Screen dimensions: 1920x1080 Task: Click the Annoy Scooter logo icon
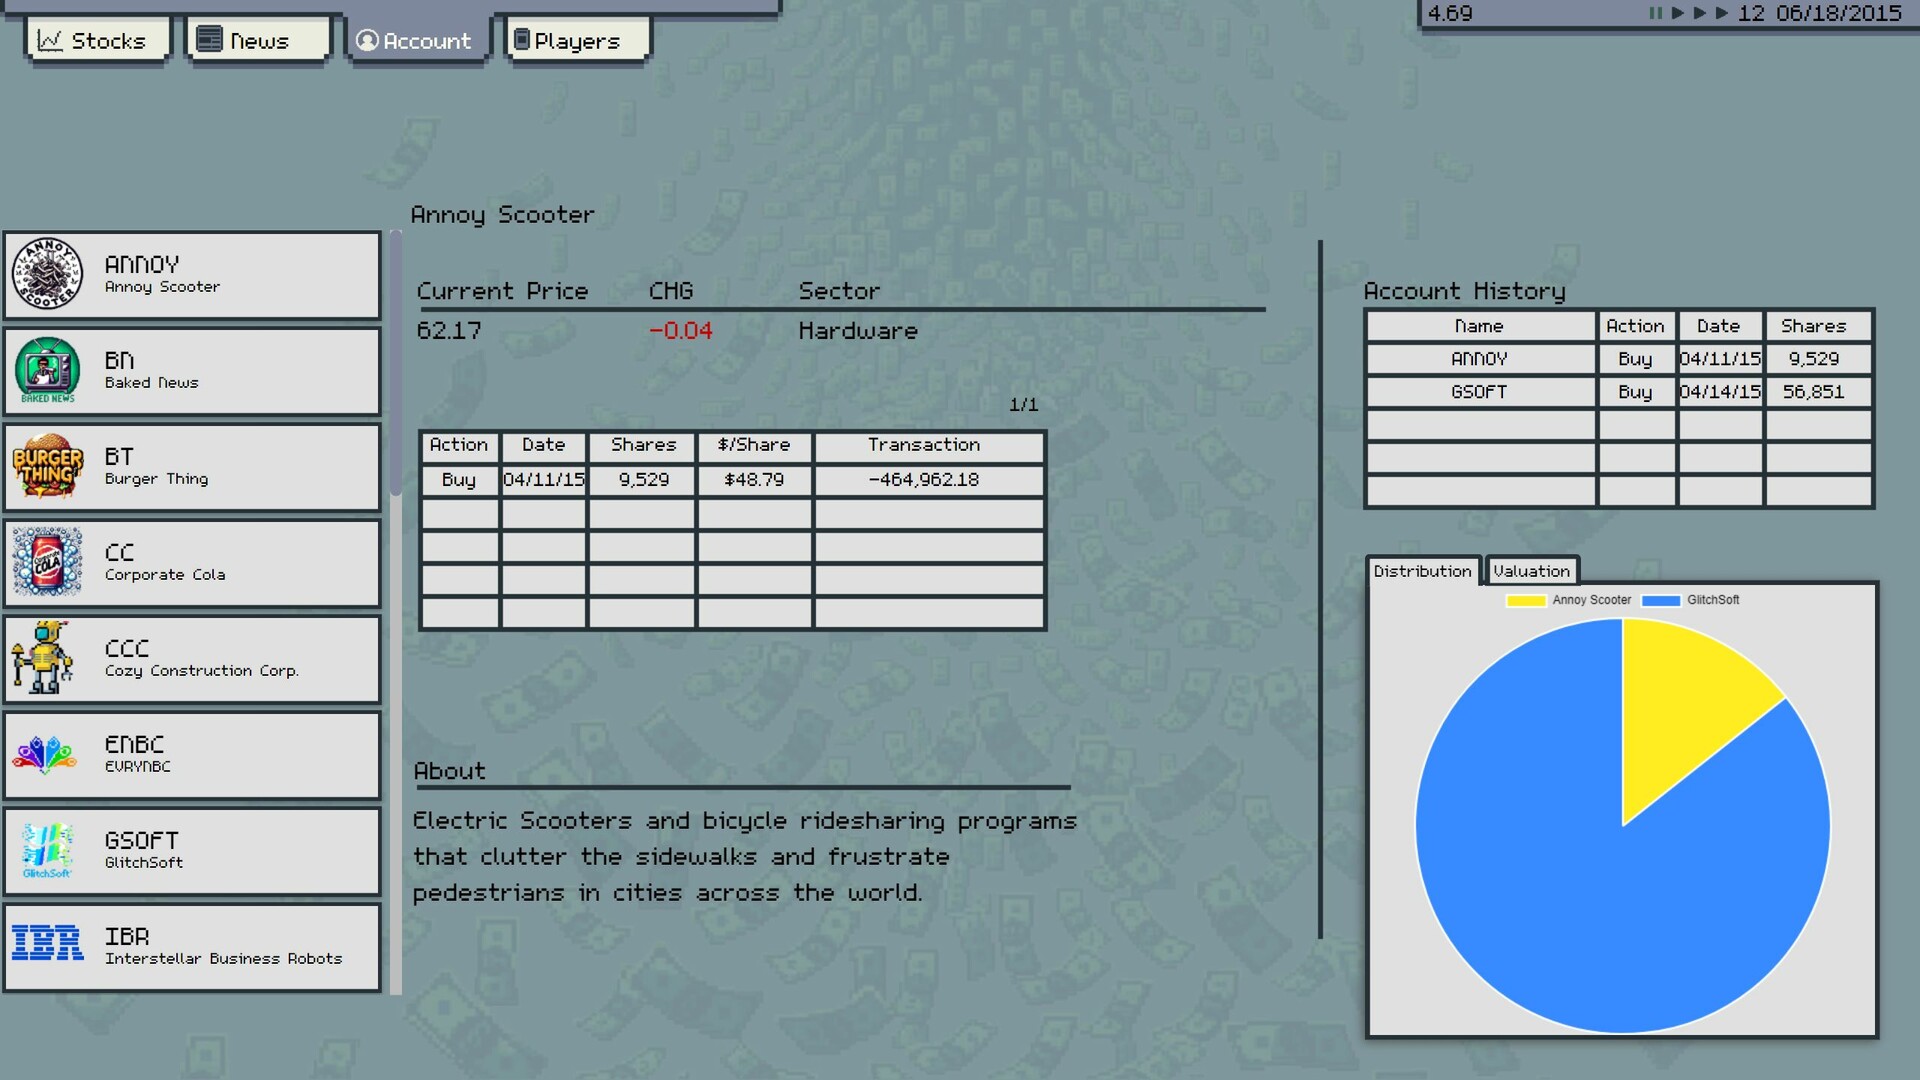click(x=47, y=275)
